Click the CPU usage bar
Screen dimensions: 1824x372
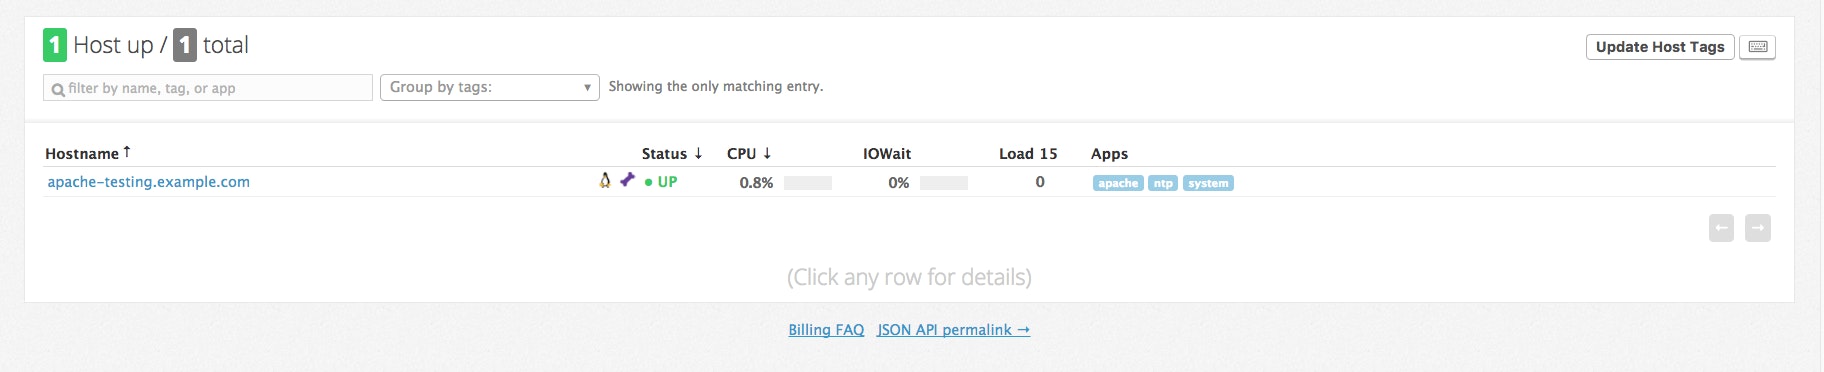pos(808,183)
